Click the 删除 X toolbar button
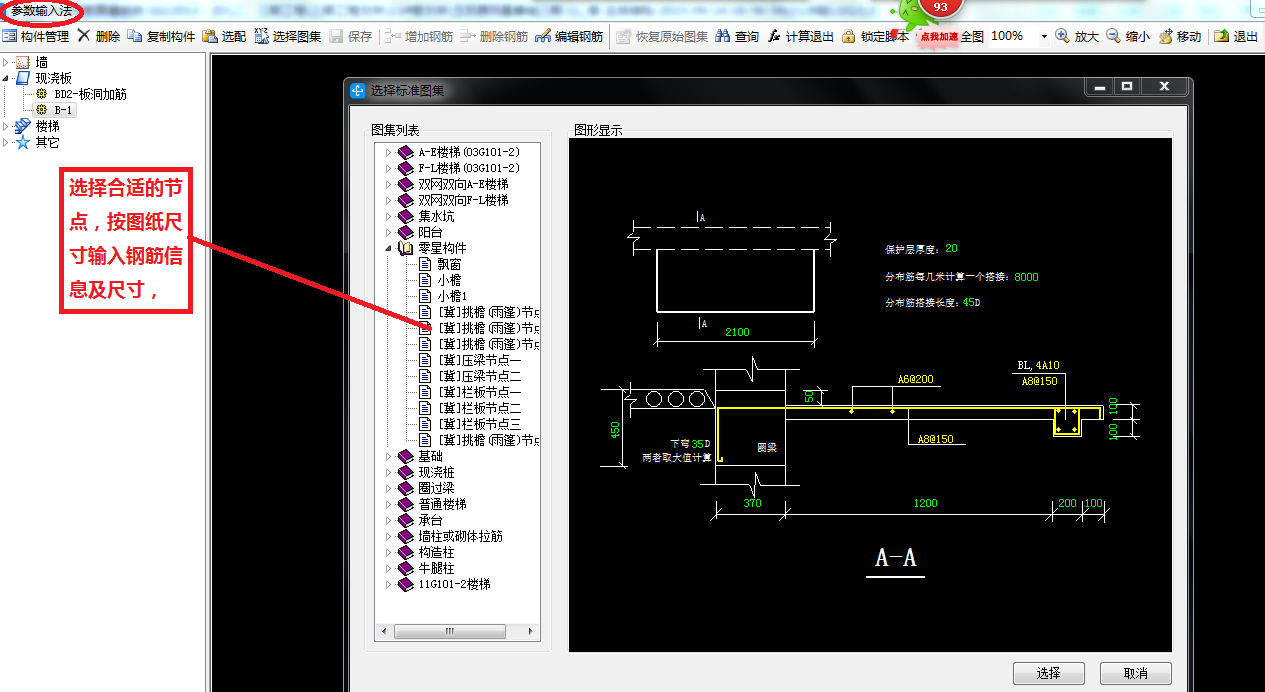 point(99,36)
